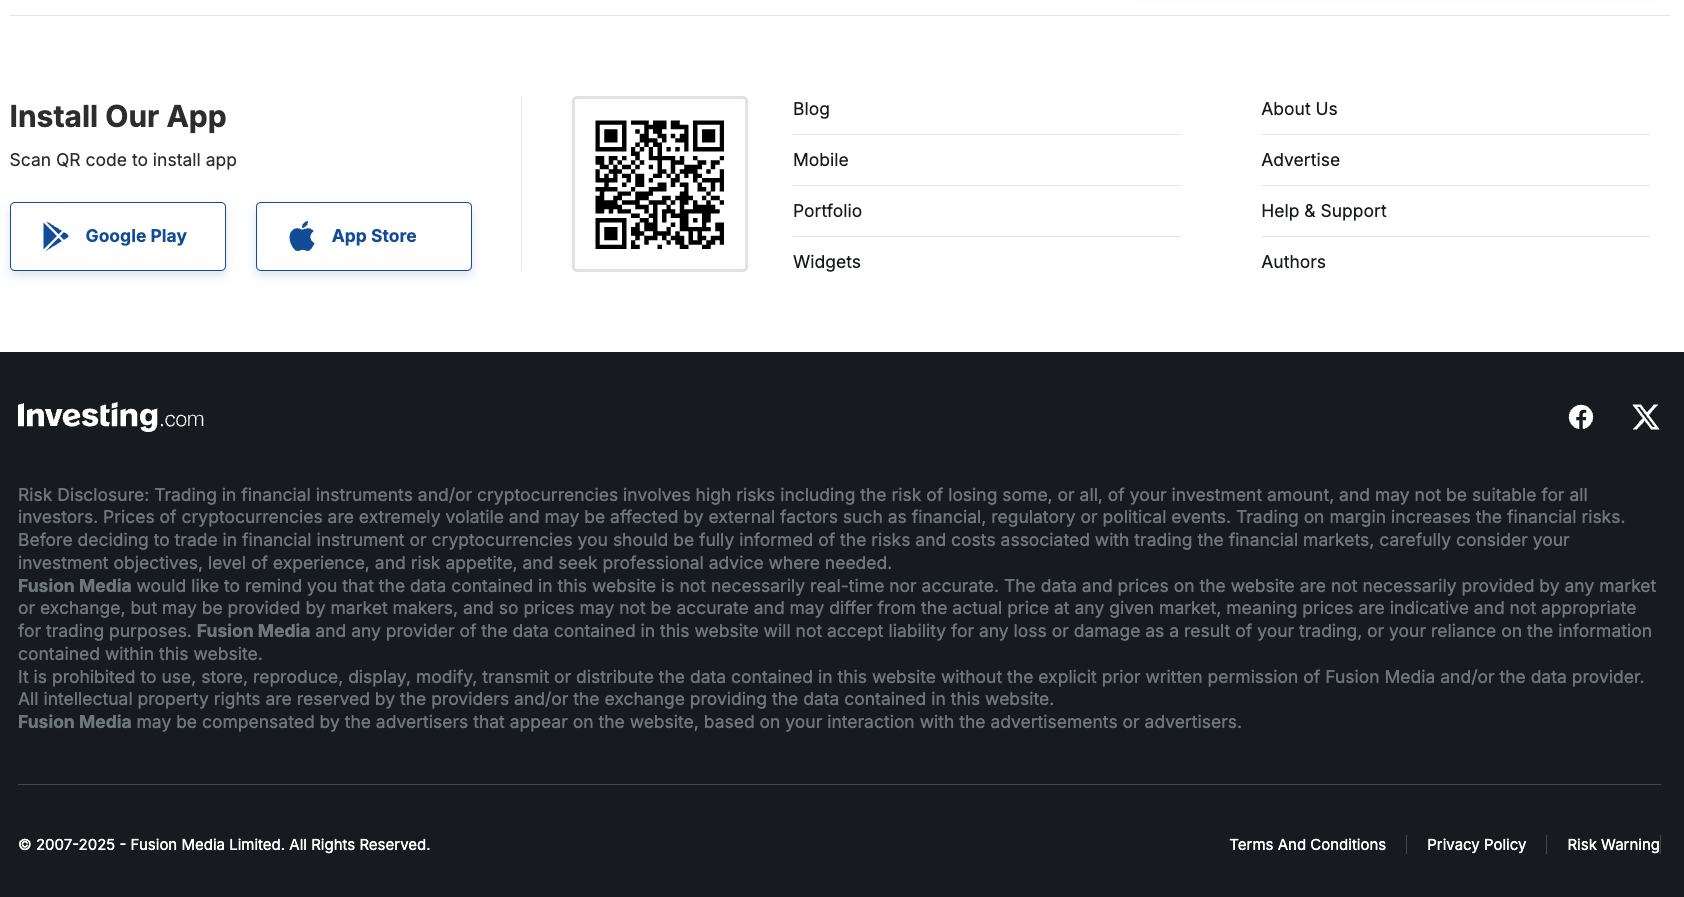Click the Install Our App heading
Image resolution: width=1684 pixels, height=897 pixels.
pos(118,117)
